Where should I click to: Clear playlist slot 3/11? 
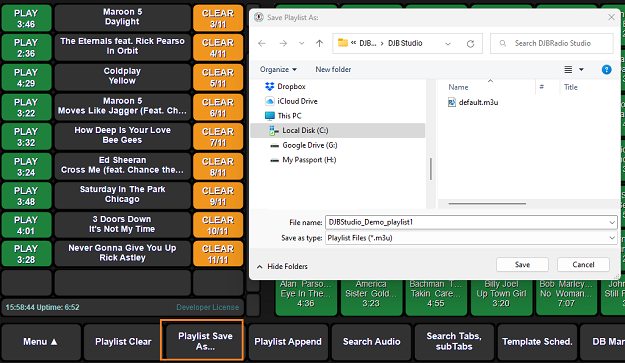218,19
